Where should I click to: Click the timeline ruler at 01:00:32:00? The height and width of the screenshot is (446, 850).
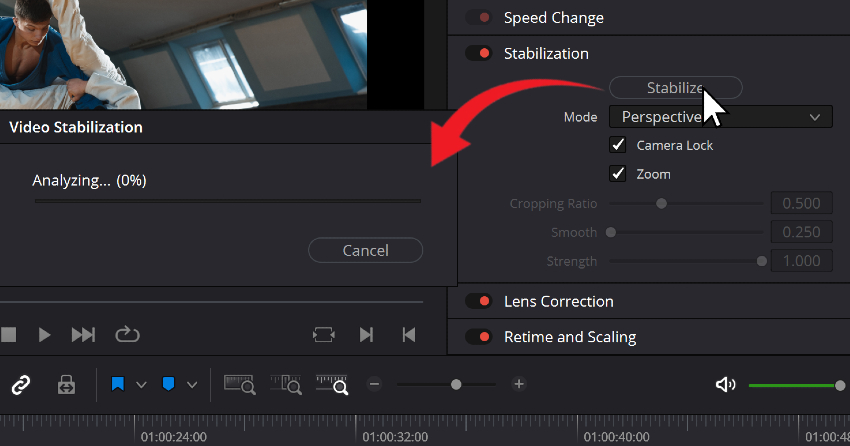[x=395, y=437]
